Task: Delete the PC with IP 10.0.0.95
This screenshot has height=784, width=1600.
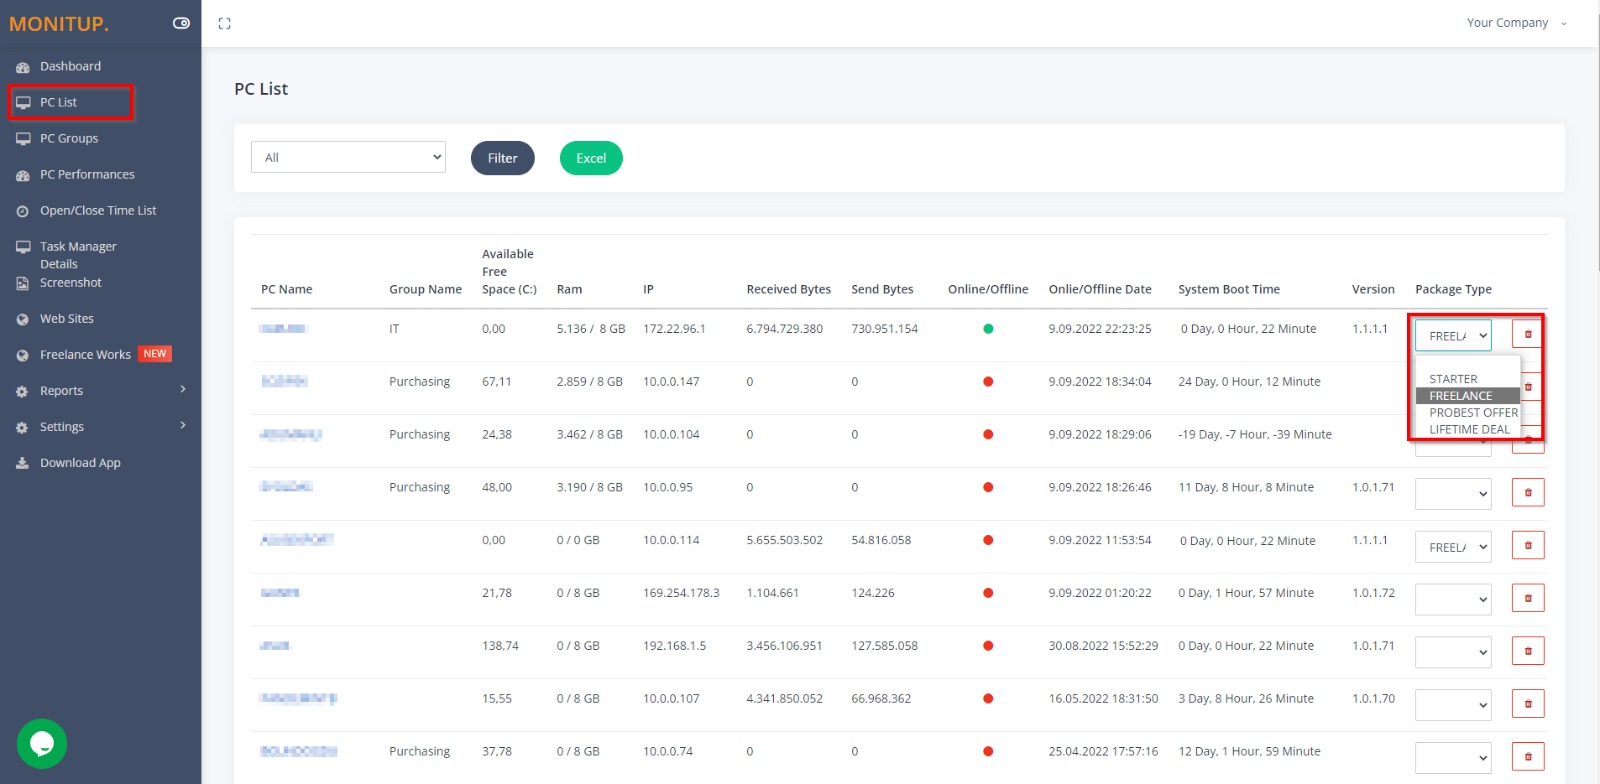Action: pos(1528,492)
